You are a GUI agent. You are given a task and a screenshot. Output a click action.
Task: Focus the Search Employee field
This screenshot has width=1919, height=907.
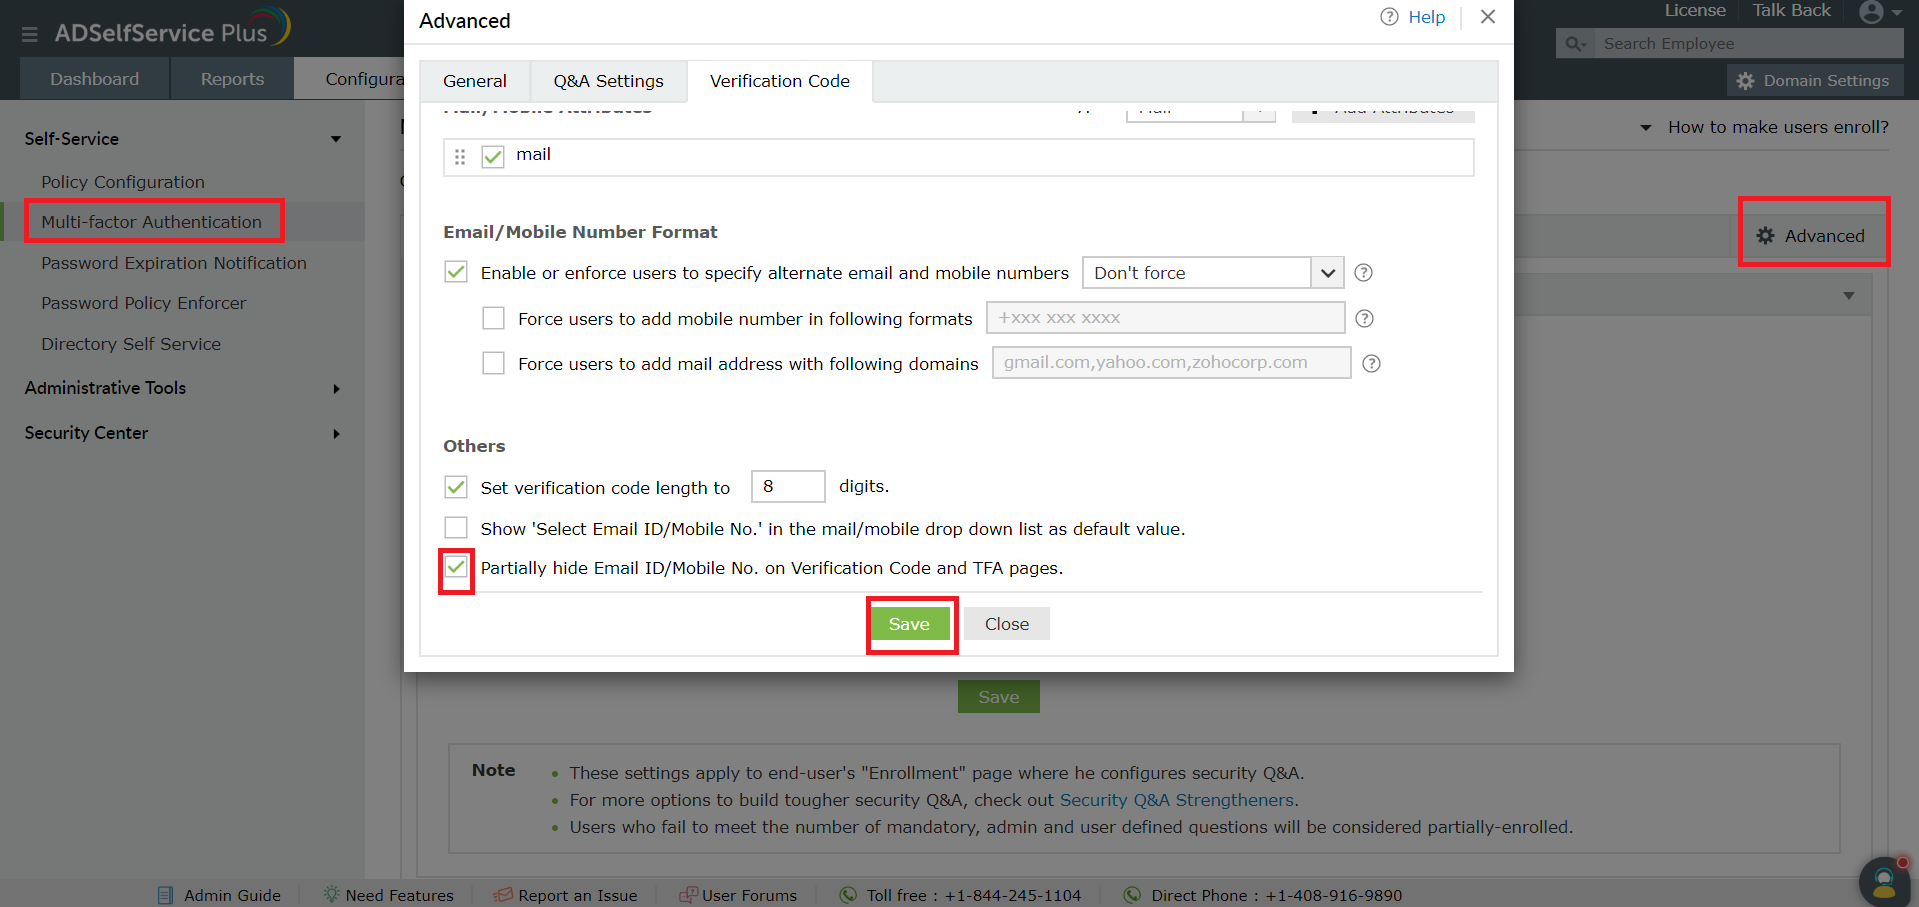1748,44
